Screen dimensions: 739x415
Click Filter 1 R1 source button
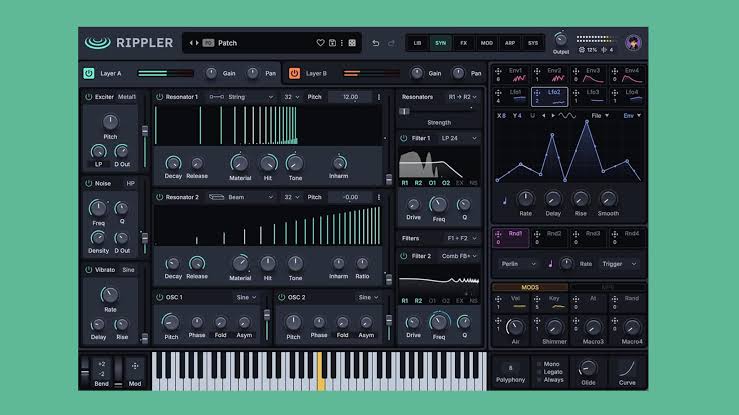[405, 183]
